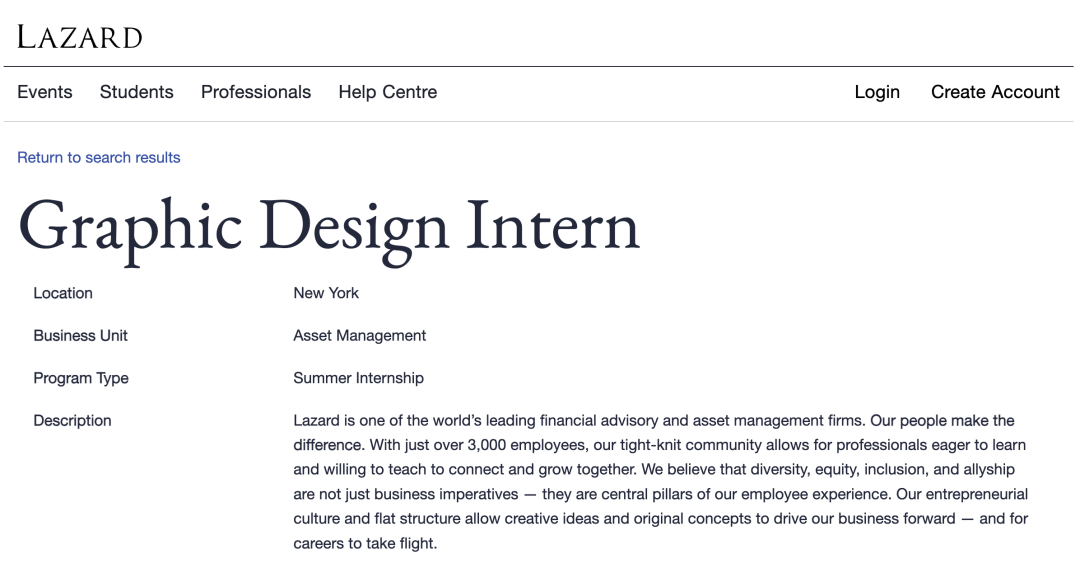Select the Summer Internship value

[x=358, y=378]
